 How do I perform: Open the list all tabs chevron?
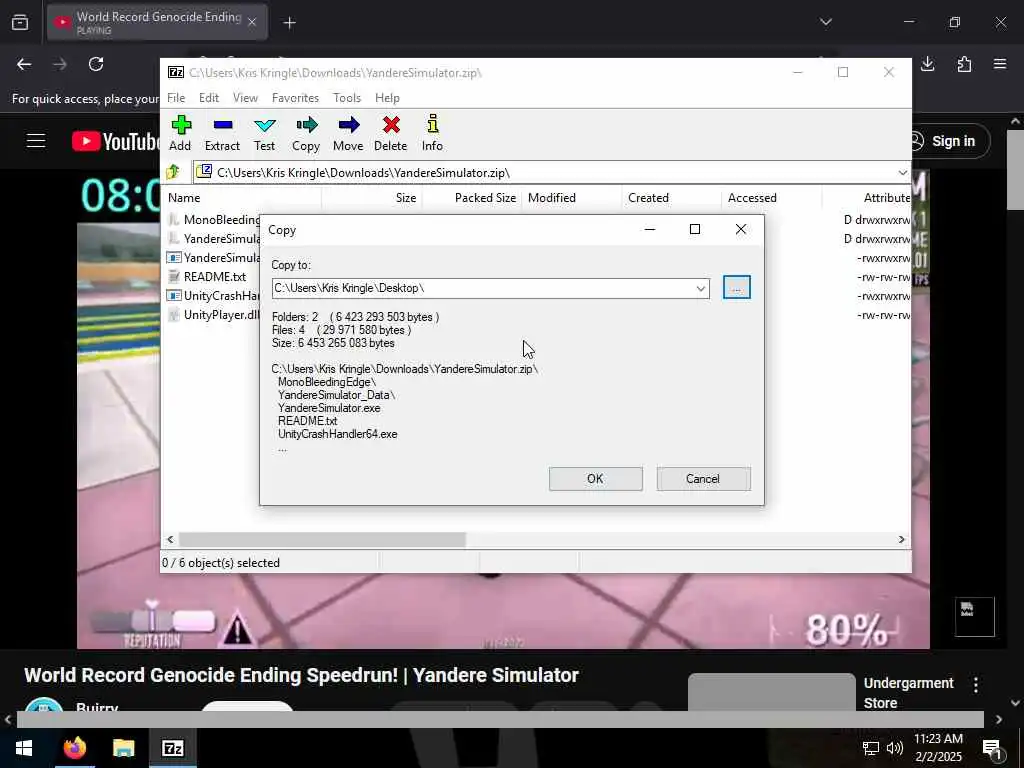(x=826, y=22)
